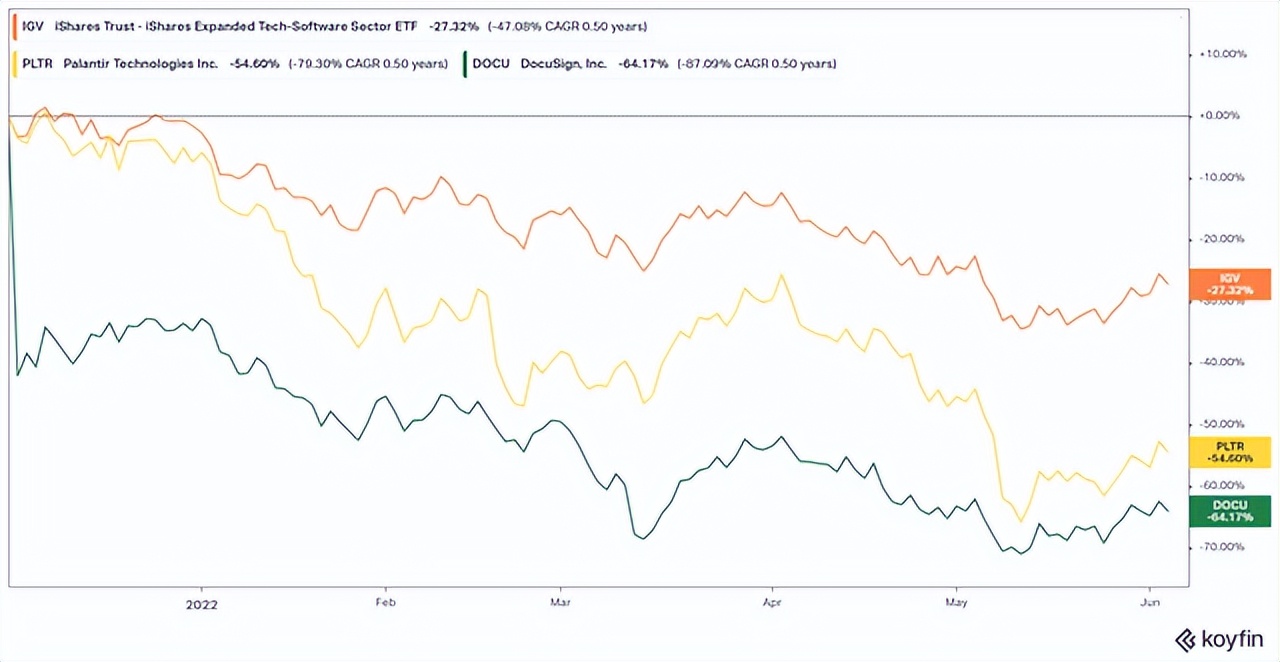Click the koyfin logo icon
1280x662 pixels.
coord(1185,638)
